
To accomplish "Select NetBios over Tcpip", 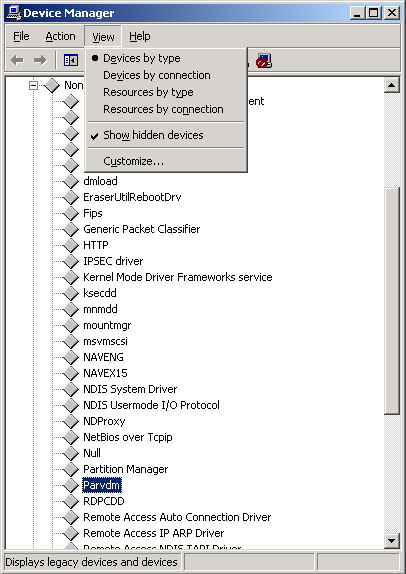I will pos(128,437).
